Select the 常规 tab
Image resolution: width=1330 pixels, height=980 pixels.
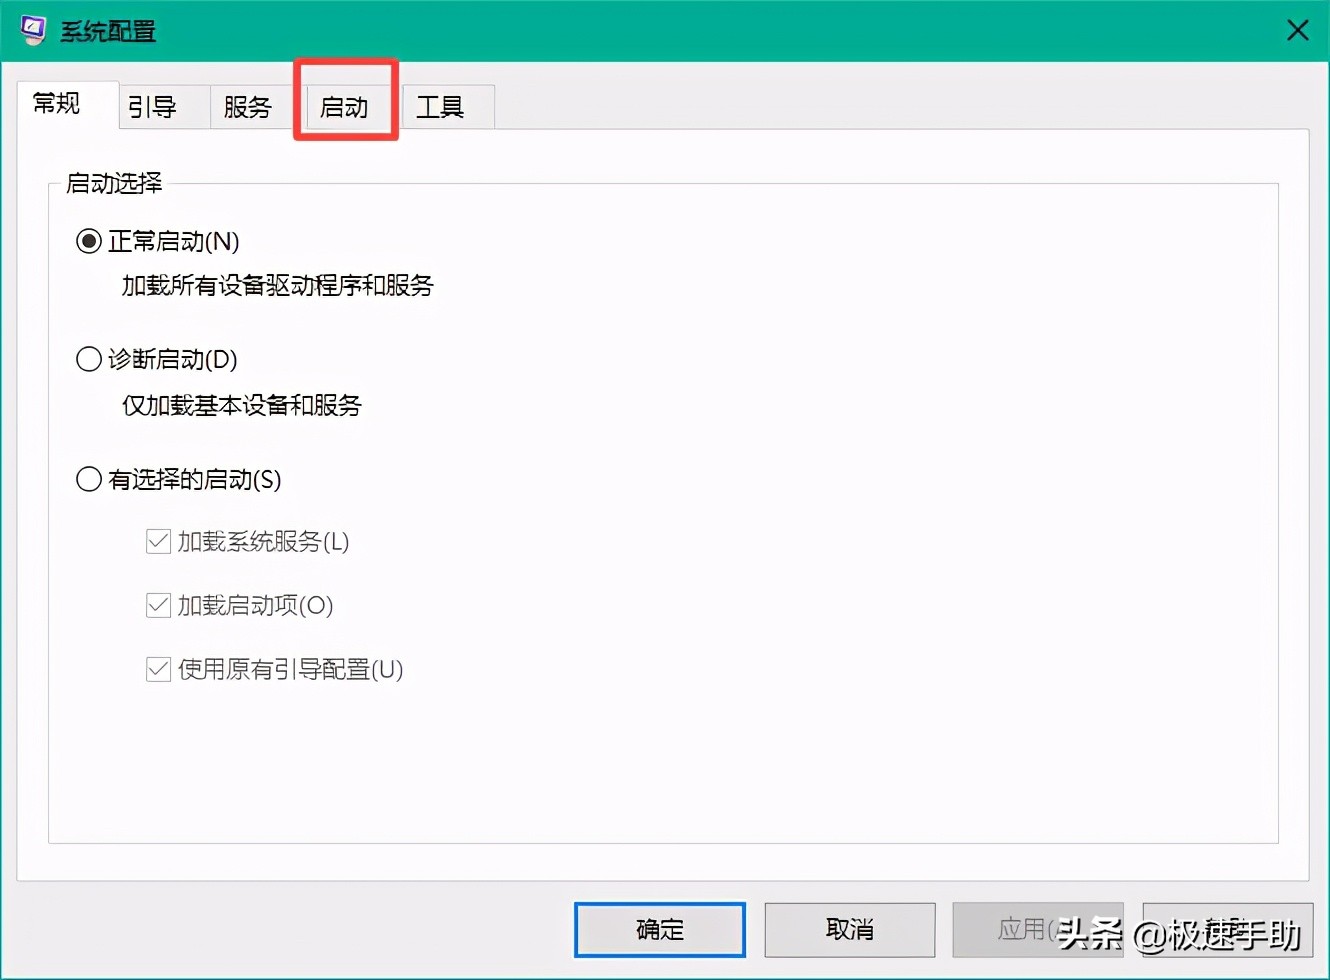(57, 103)
